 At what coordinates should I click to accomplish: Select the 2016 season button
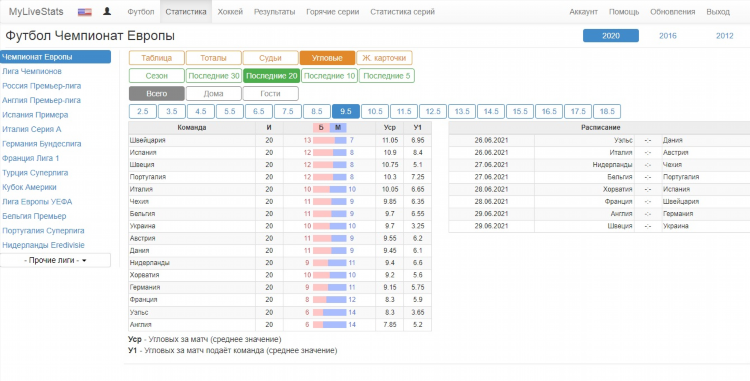[x=667, y=36]
